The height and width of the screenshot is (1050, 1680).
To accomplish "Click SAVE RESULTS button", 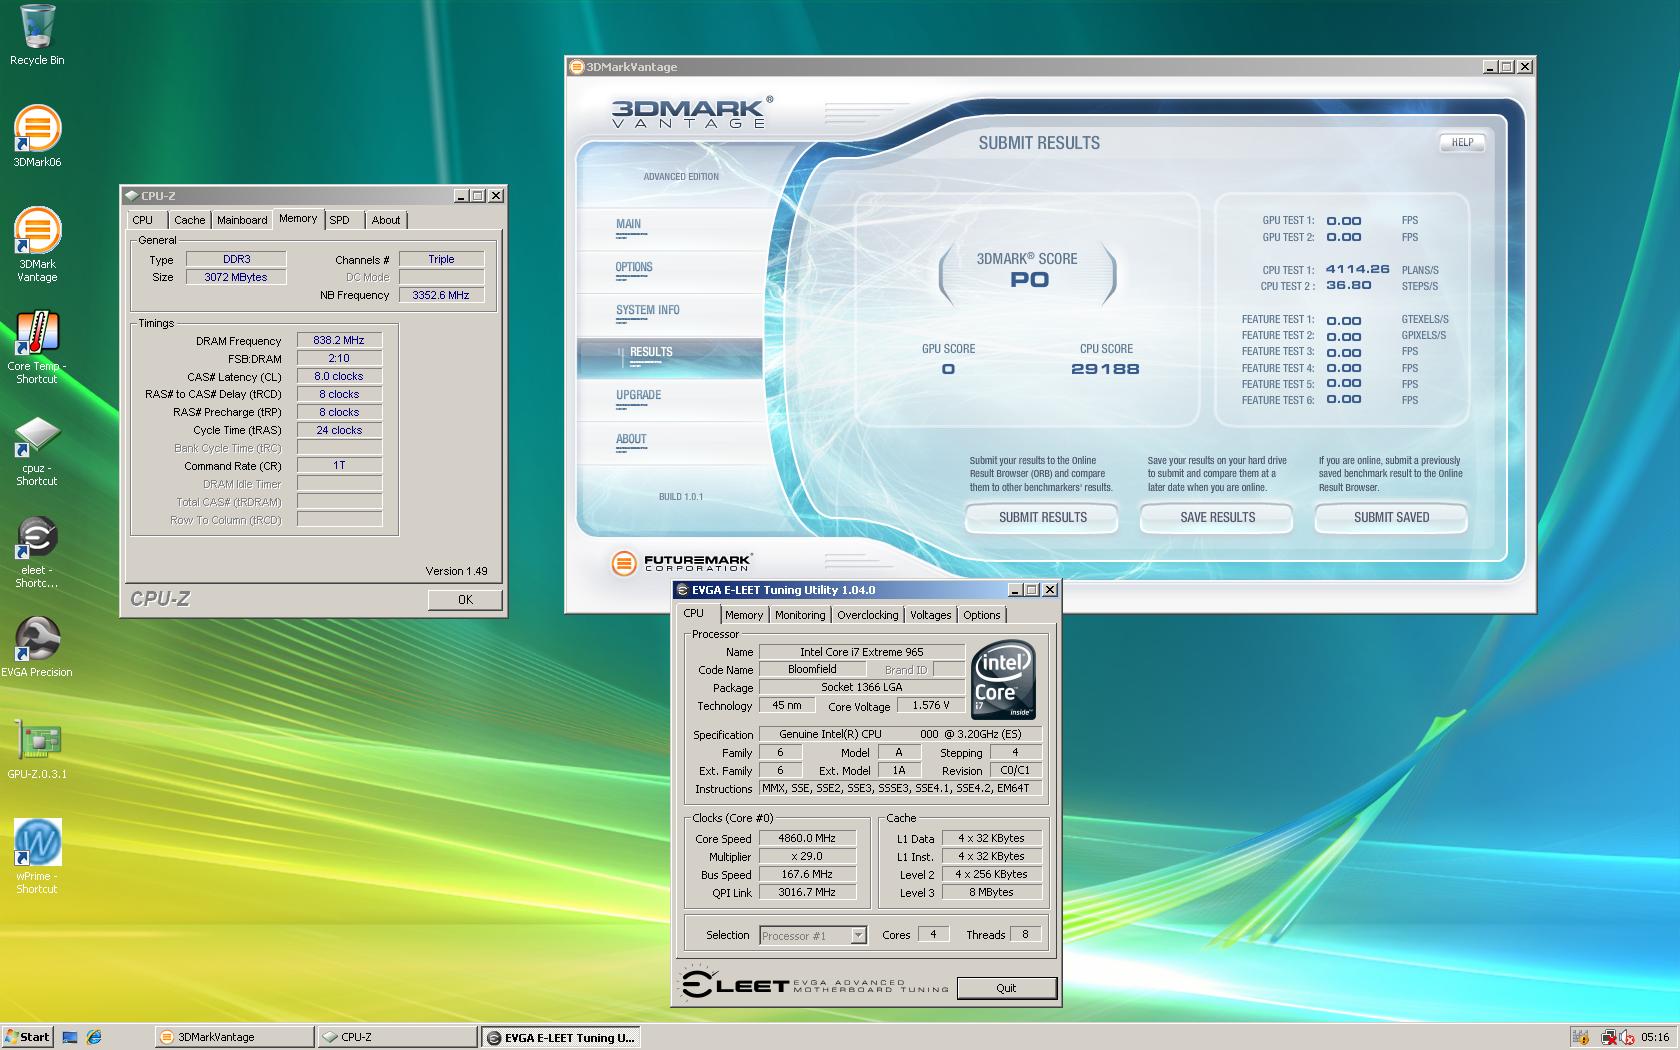I will point(1217,518).
